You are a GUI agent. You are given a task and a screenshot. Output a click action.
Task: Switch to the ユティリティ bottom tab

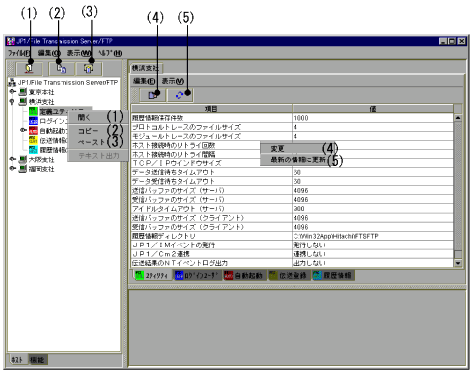153,275
